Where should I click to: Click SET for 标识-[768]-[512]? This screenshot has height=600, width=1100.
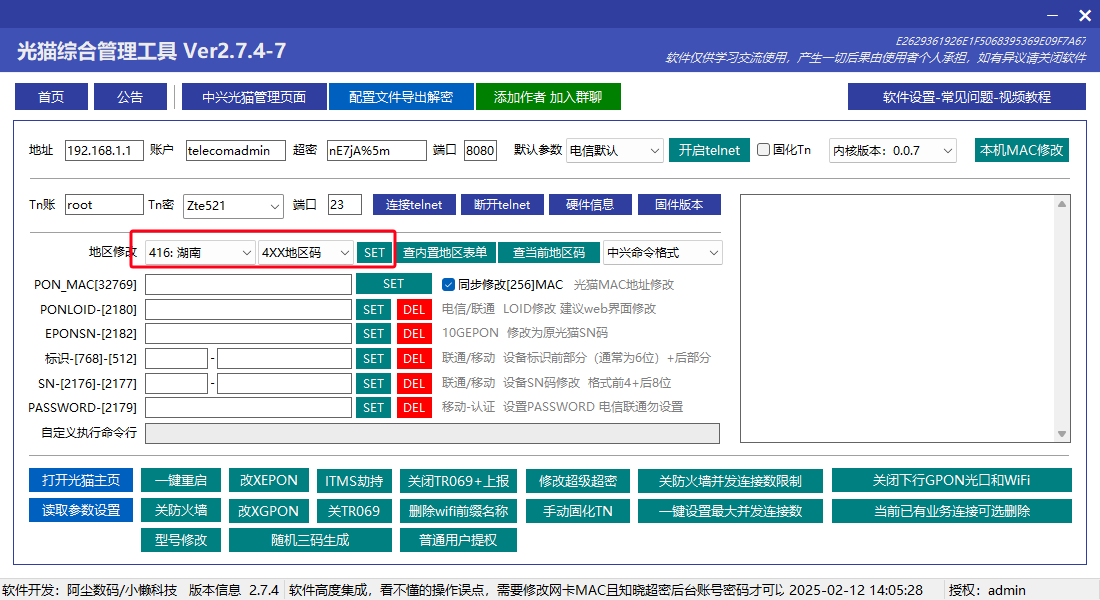[x=373, y=359]
